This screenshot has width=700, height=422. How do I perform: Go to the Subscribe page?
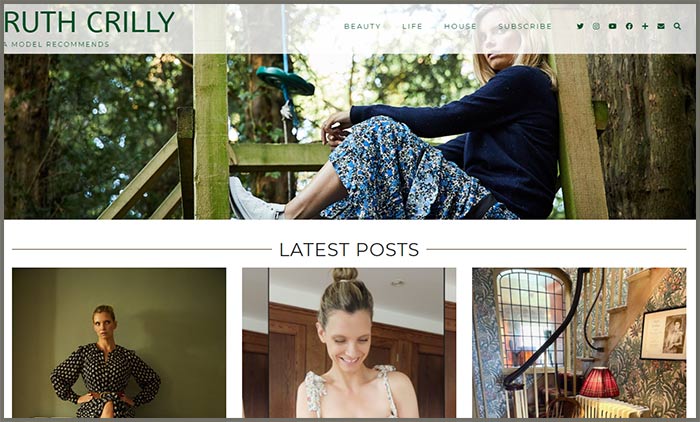525,26
